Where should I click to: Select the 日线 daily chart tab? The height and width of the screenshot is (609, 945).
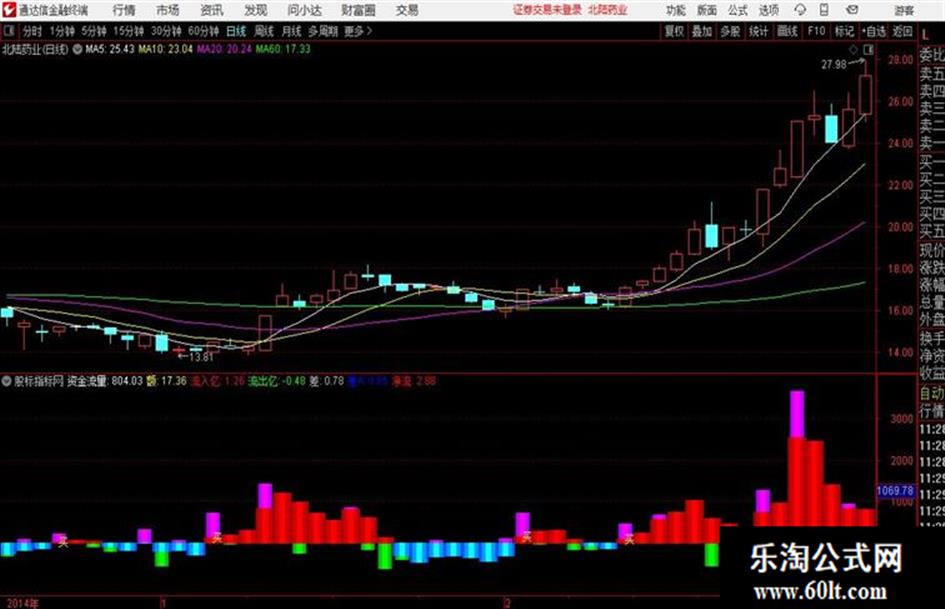236,31
